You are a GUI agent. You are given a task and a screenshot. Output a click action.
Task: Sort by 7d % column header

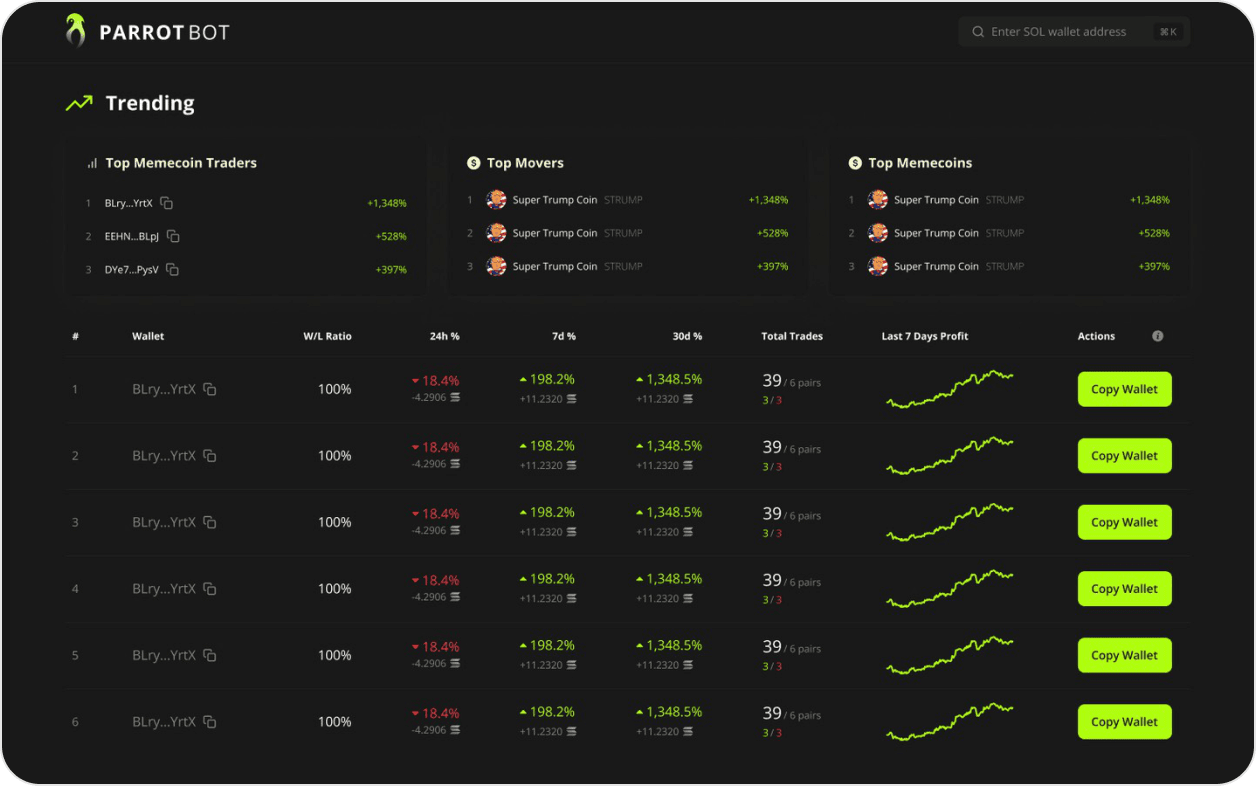pos(564,336)
